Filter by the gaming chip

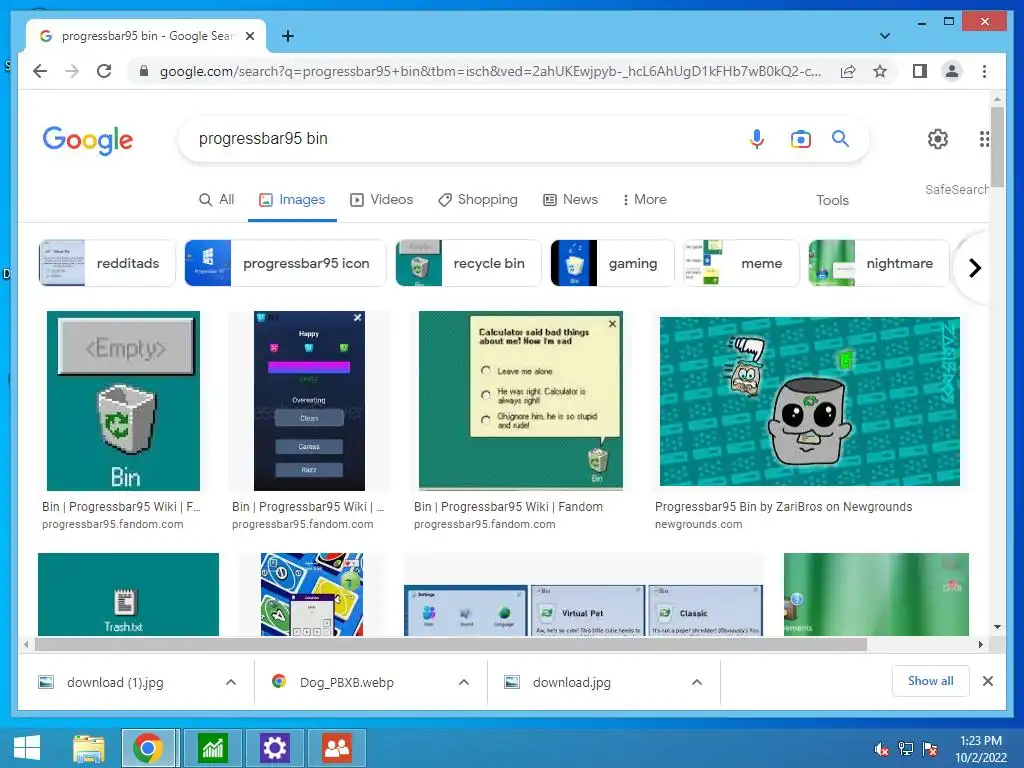tap(612, 263)
